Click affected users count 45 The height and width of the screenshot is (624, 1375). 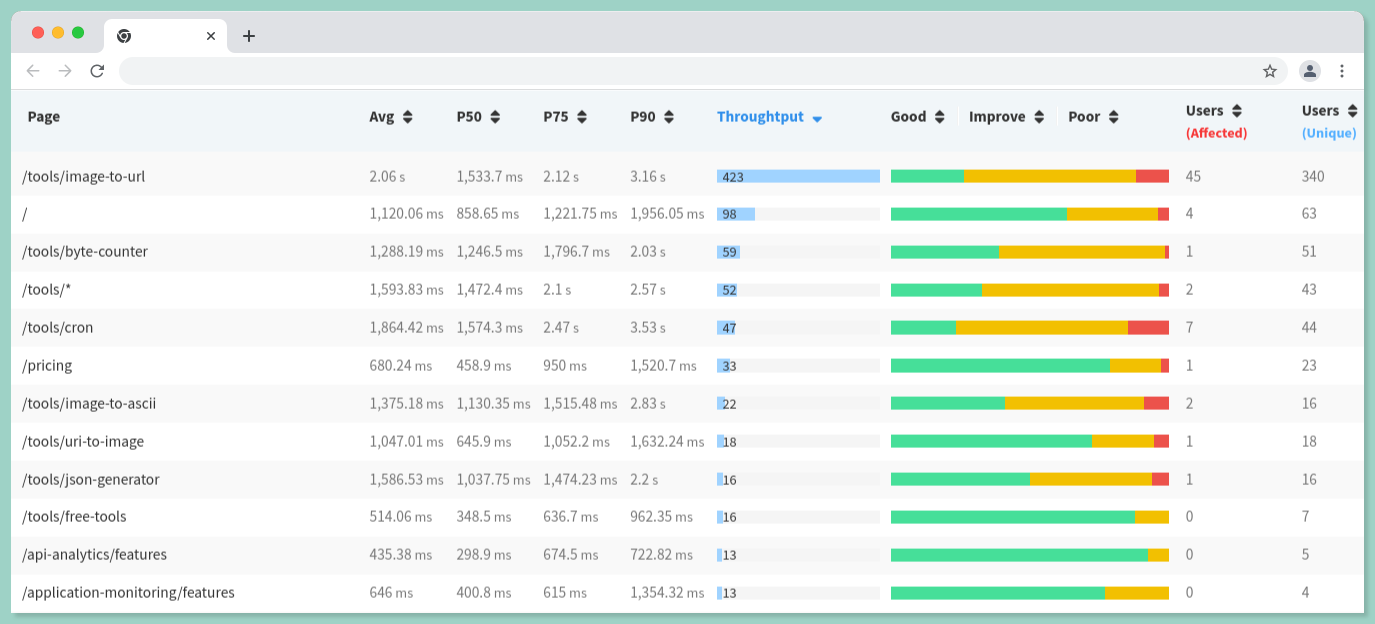pos(1193,176)
